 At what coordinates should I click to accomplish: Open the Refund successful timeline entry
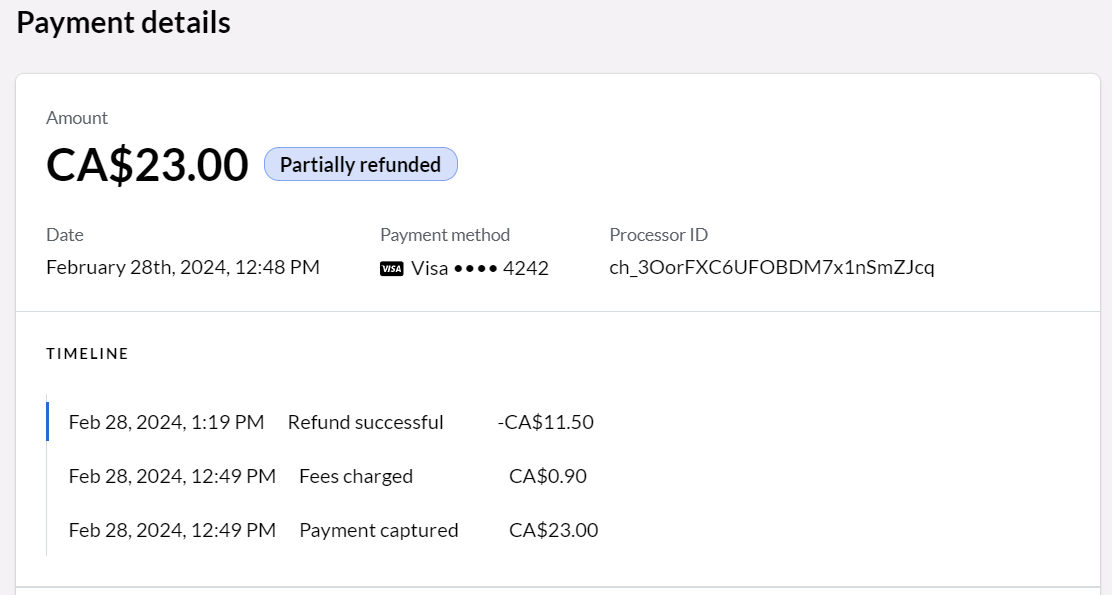[x=365, y=422]
